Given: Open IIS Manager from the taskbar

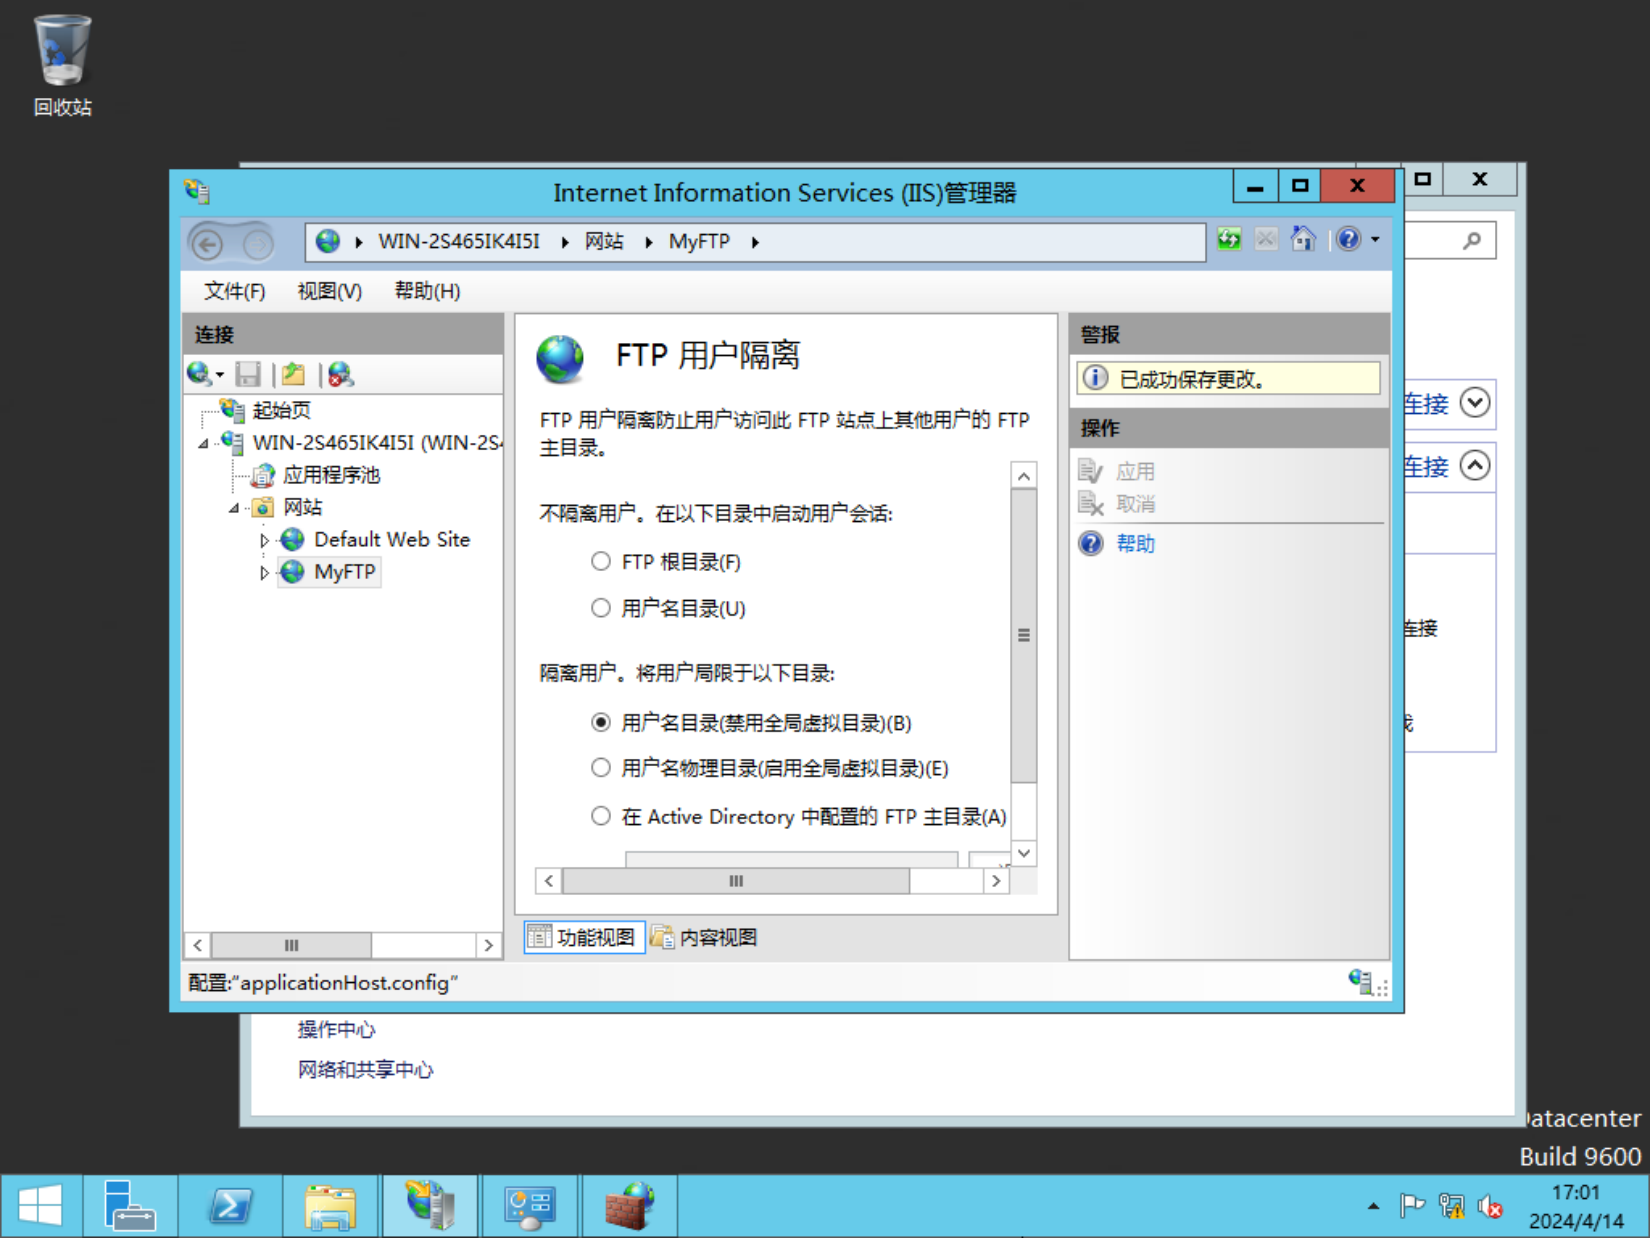Looking at the screenshot, I should pos(429,1205).
